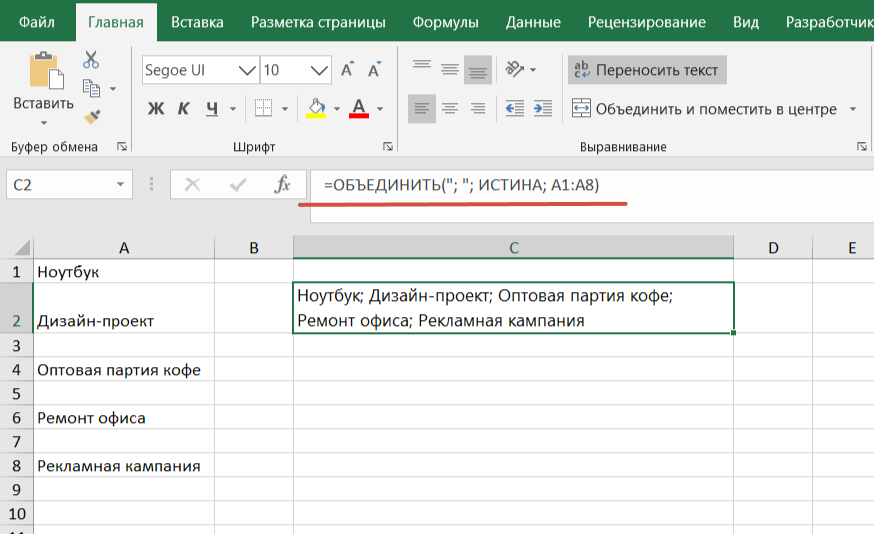The width and height of the screenshot is (874, 534).
Task: Toggle bottom vertical alignment
Action: click(478, 70)
